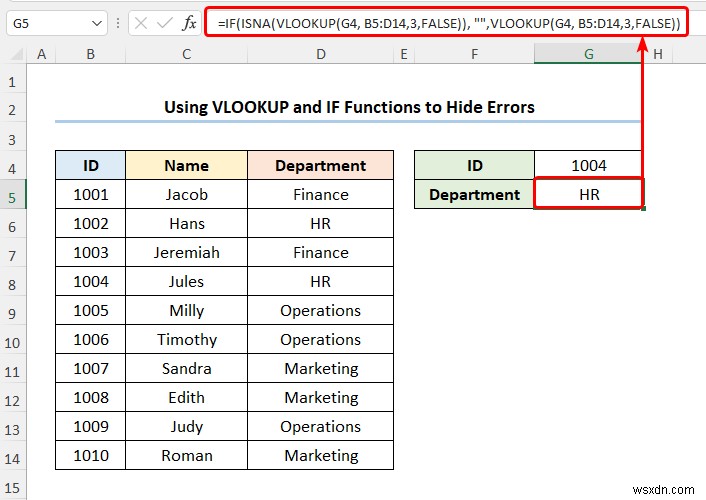This screenshot has width=706, height=500.
Task: Select cell with ID 1007
Action: pos(91,368)
